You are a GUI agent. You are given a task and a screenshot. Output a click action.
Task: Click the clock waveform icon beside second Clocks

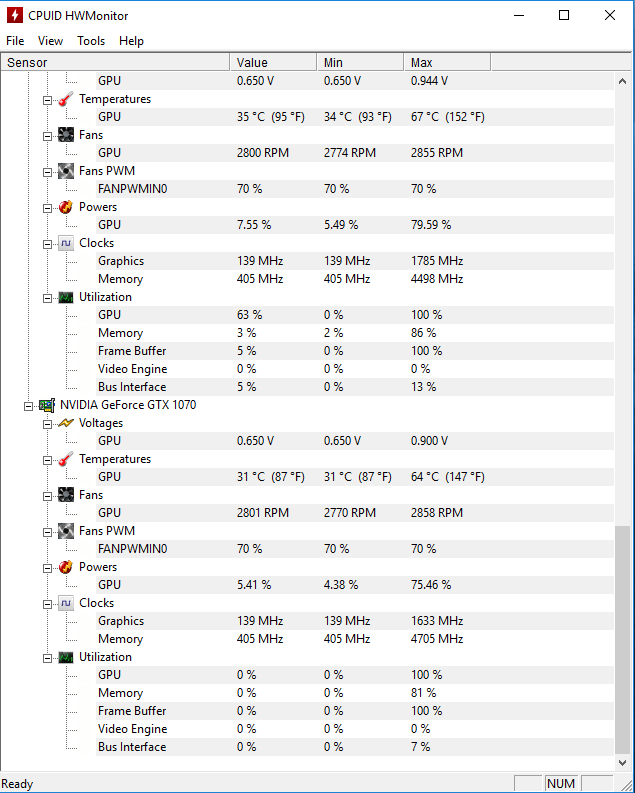click(x=66, y=603)
